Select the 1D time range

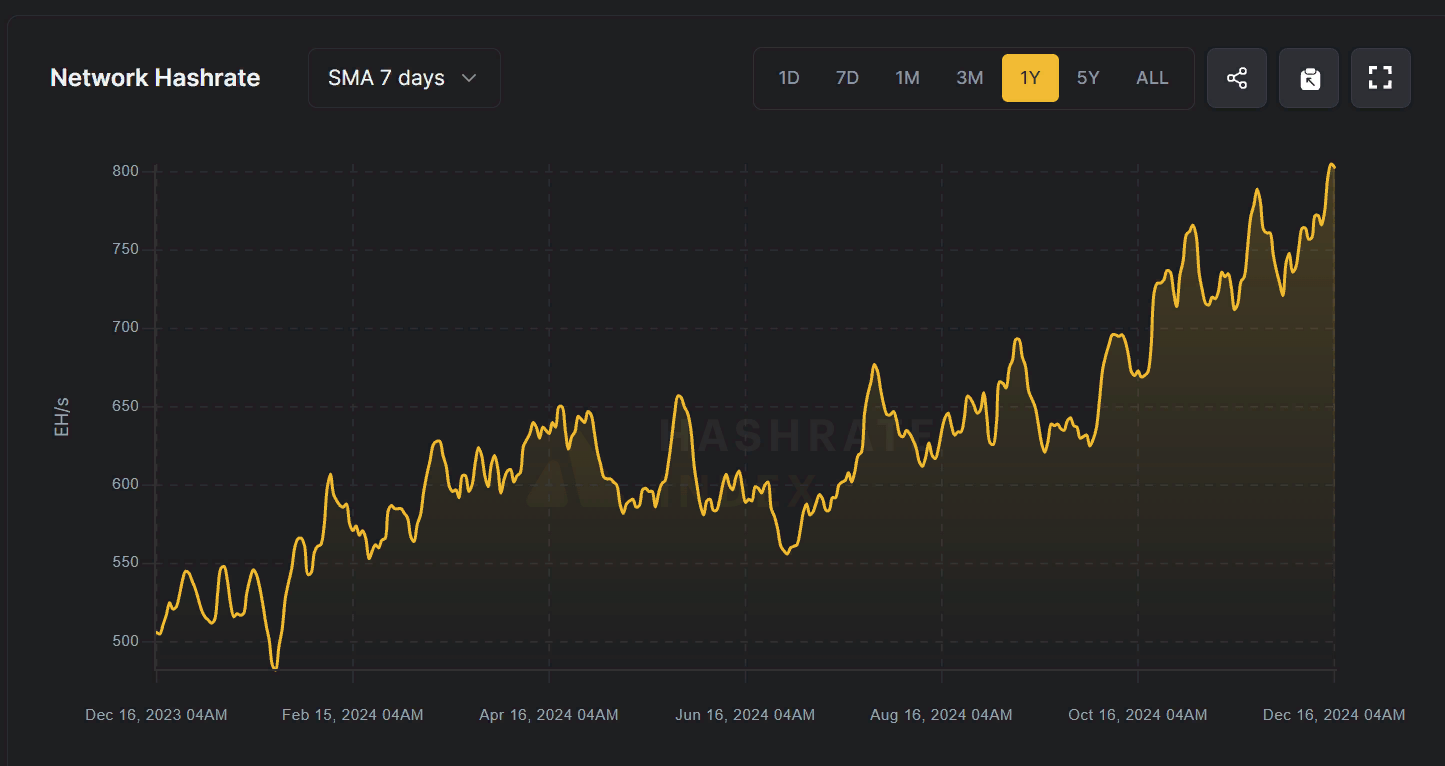click(x=789, y=78)
